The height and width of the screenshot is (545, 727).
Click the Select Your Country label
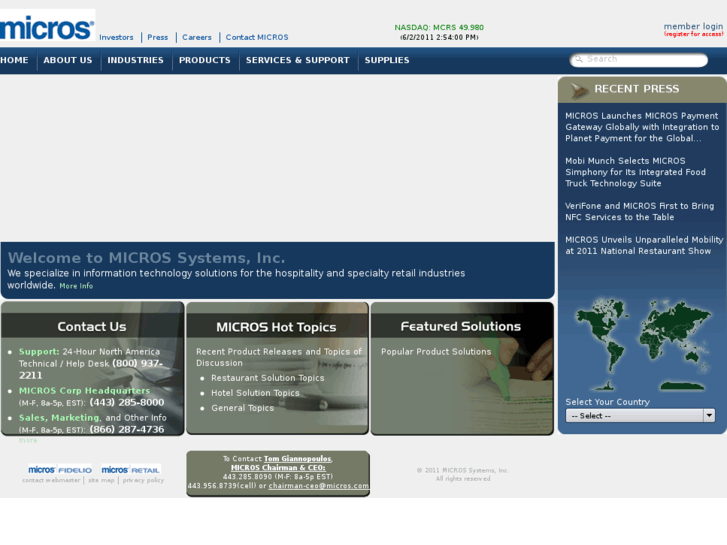pyautogui.click(x=607, y=402)
